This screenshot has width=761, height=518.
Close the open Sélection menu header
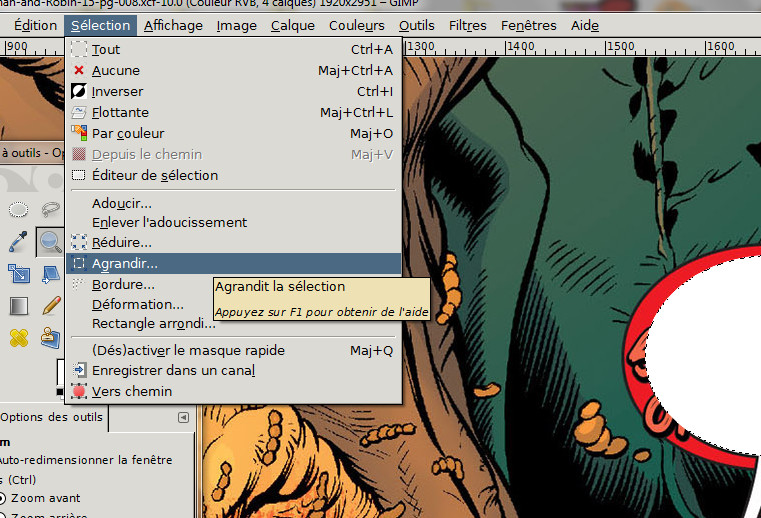click(100, 25)
